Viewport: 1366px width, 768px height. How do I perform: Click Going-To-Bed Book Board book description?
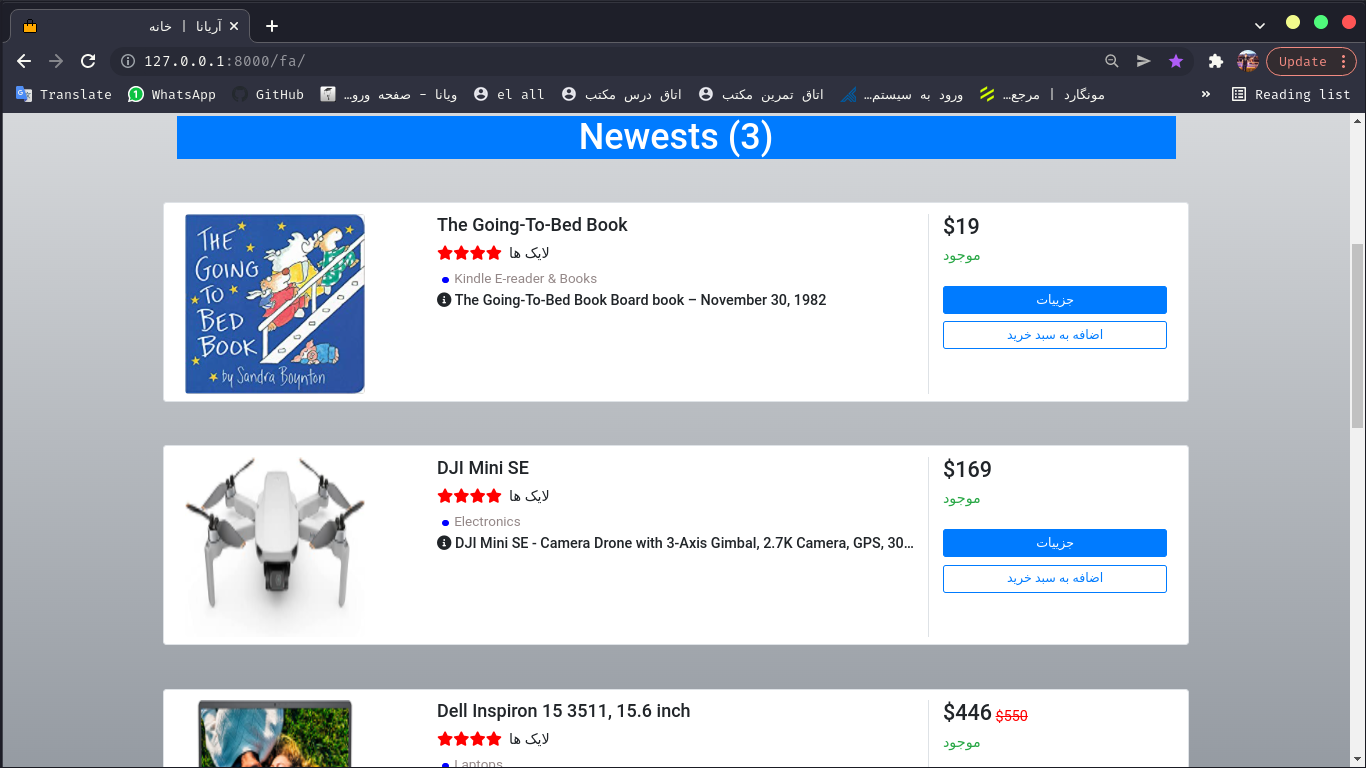click(640, 300)
